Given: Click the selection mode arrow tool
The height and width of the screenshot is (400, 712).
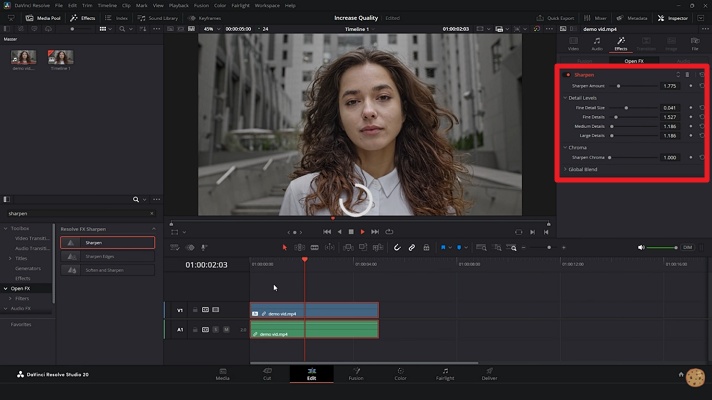Looking at the screenshot, I should pos(285,247).
